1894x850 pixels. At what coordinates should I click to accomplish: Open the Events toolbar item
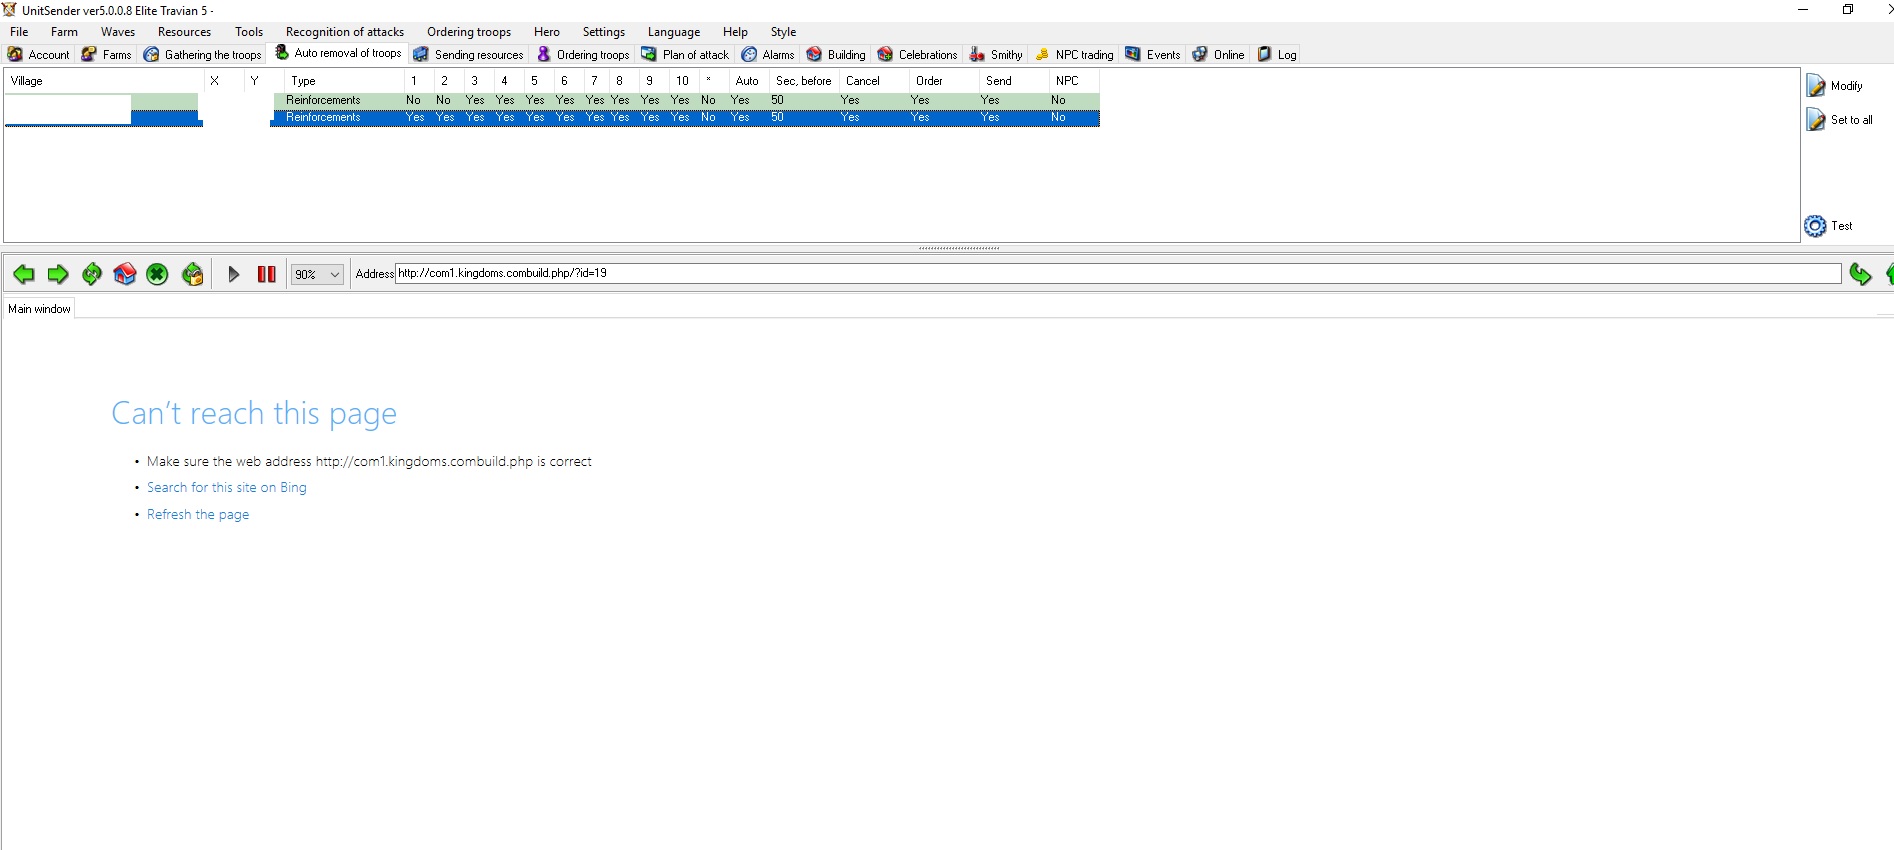(1152, 54)
